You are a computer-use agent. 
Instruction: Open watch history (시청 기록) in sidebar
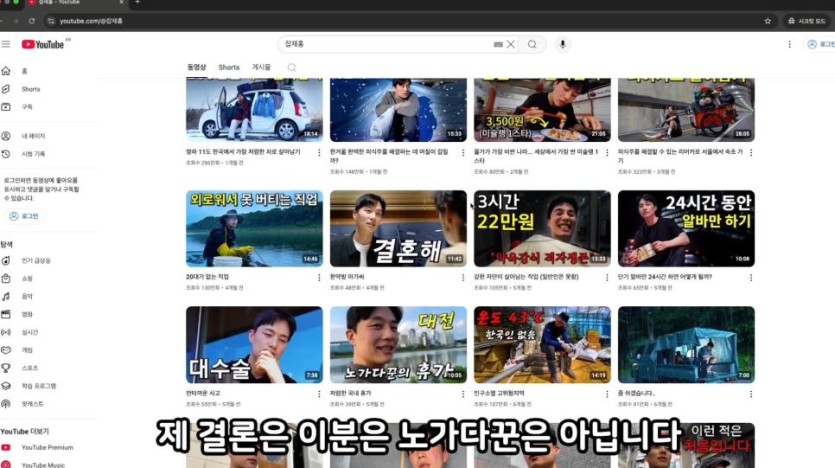coord(32,154)
